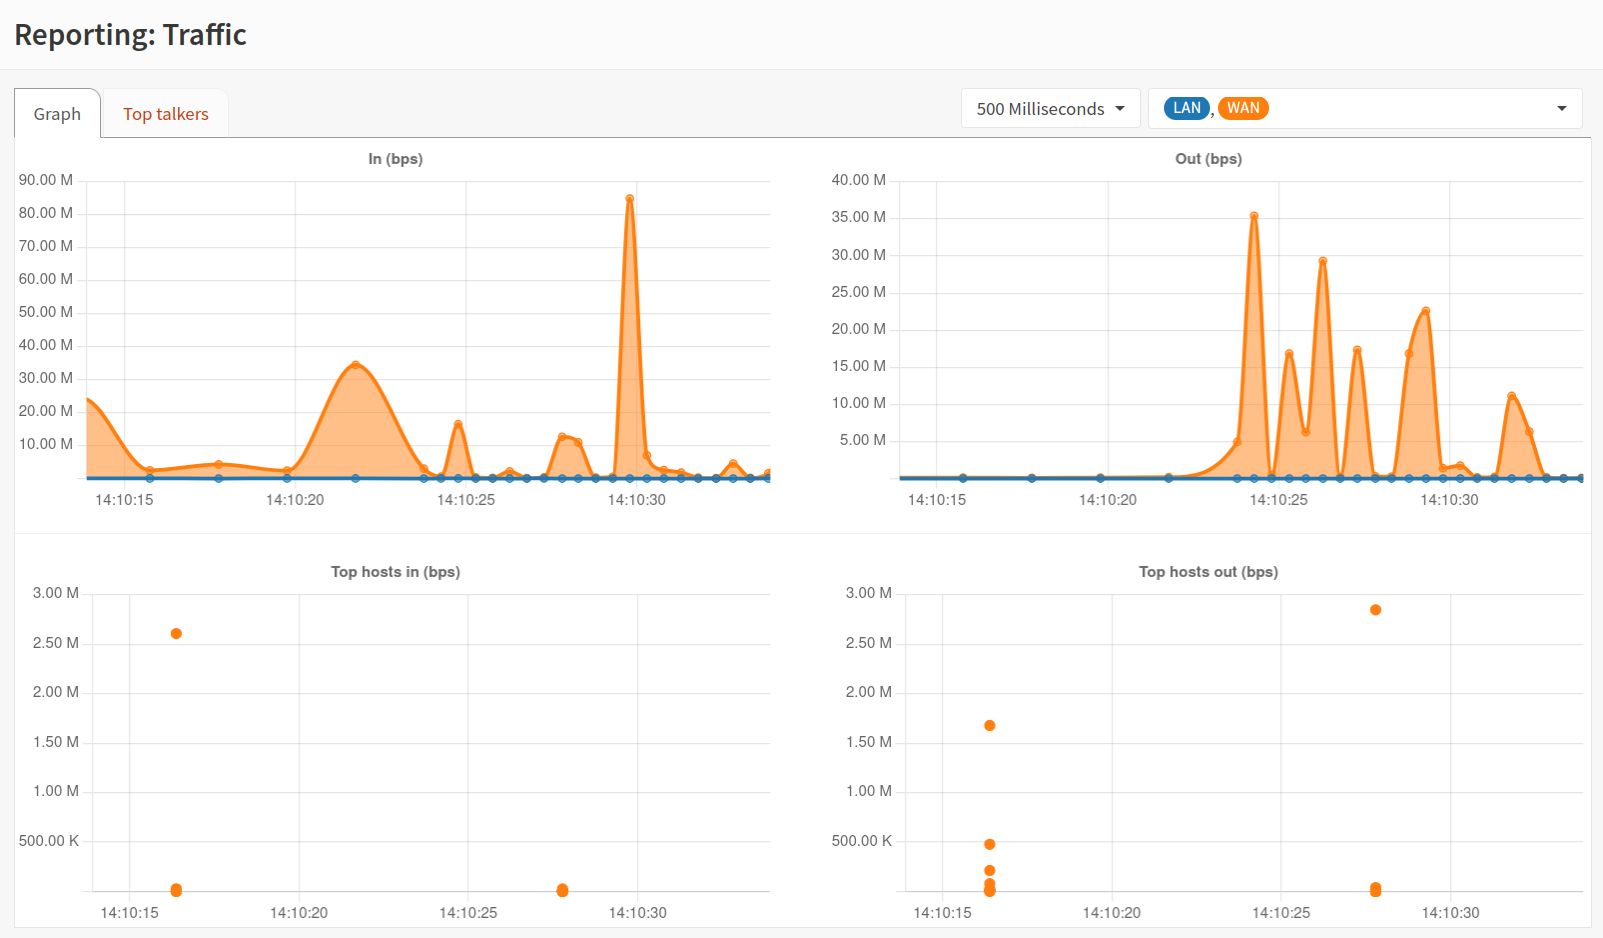Click the 1.7M dot in Top hosts out

(990, 726)
